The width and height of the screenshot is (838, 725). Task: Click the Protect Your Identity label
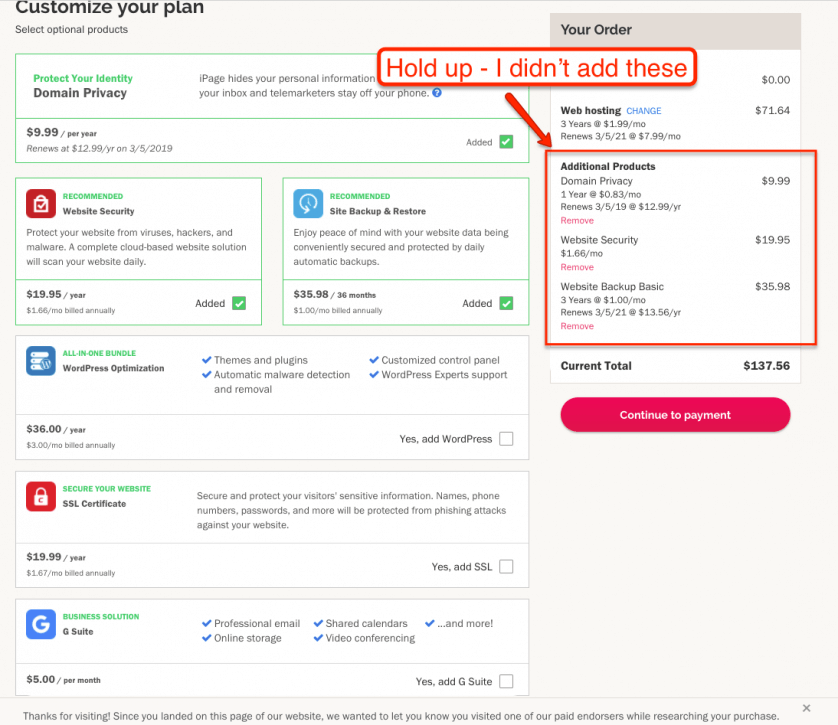83,78
